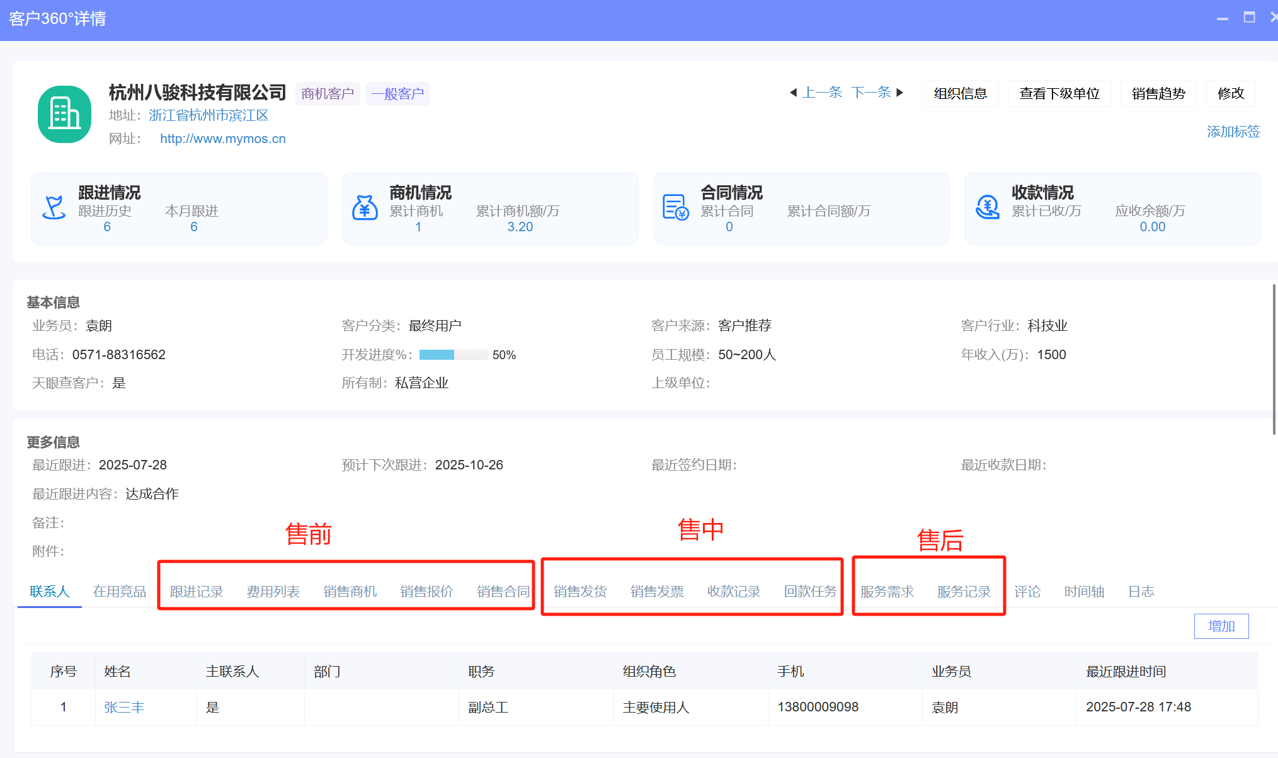Click the money bag icon for 商机情况
This screenshot has height=758, width=1278.
point(365,207)
